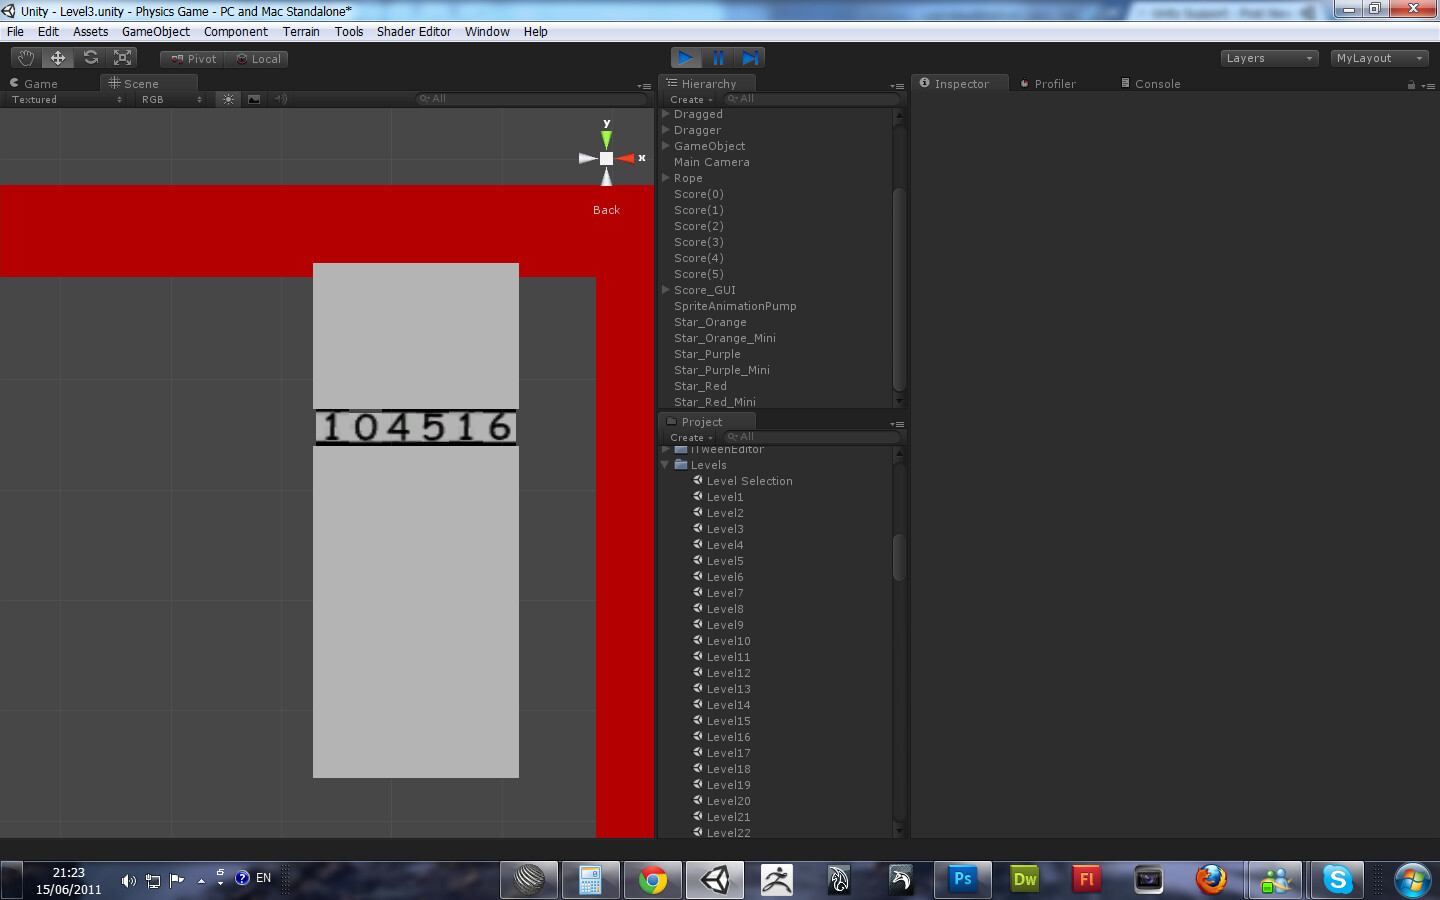The image size is (1440, 900).
Task: Select the Scale tool
Action: click(122, 57)
